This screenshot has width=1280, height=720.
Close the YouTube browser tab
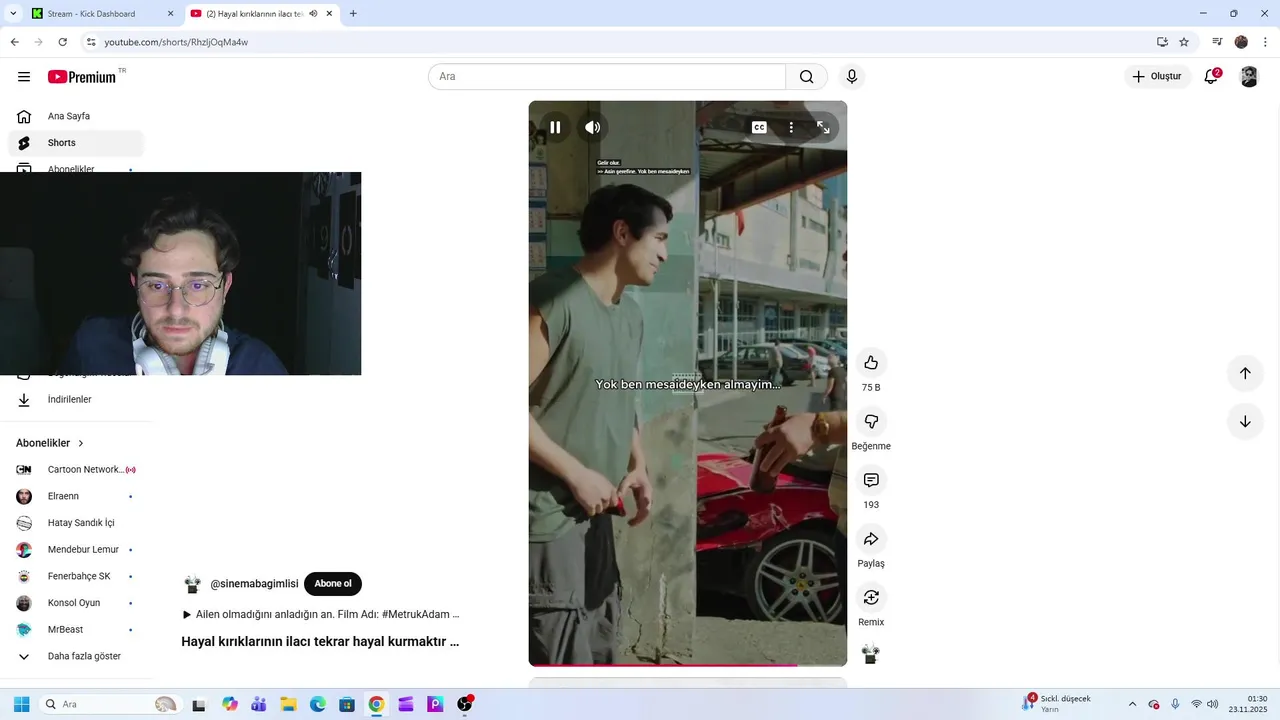329,14
